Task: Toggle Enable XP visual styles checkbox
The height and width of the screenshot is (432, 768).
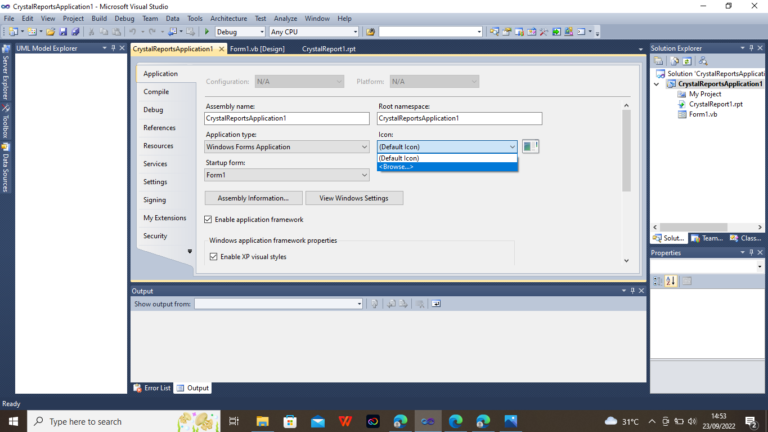Action: [214, 257]
